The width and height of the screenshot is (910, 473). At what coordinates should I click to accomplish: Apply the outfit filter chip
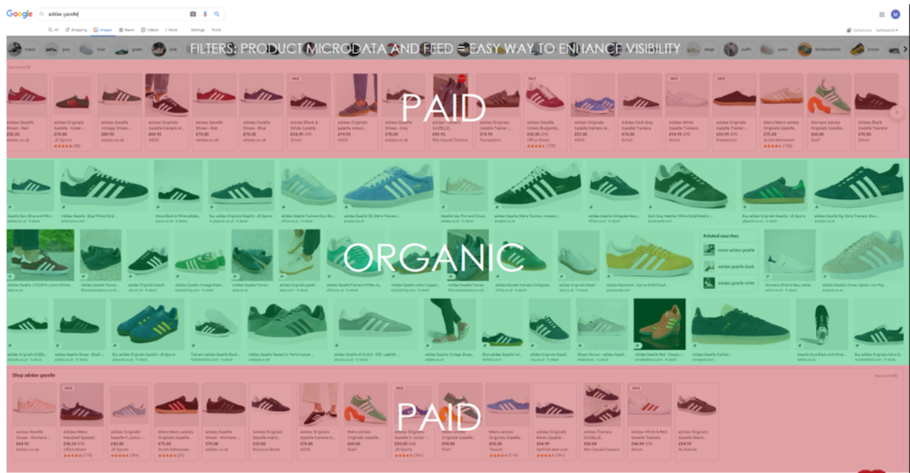[x=738, y=49]
